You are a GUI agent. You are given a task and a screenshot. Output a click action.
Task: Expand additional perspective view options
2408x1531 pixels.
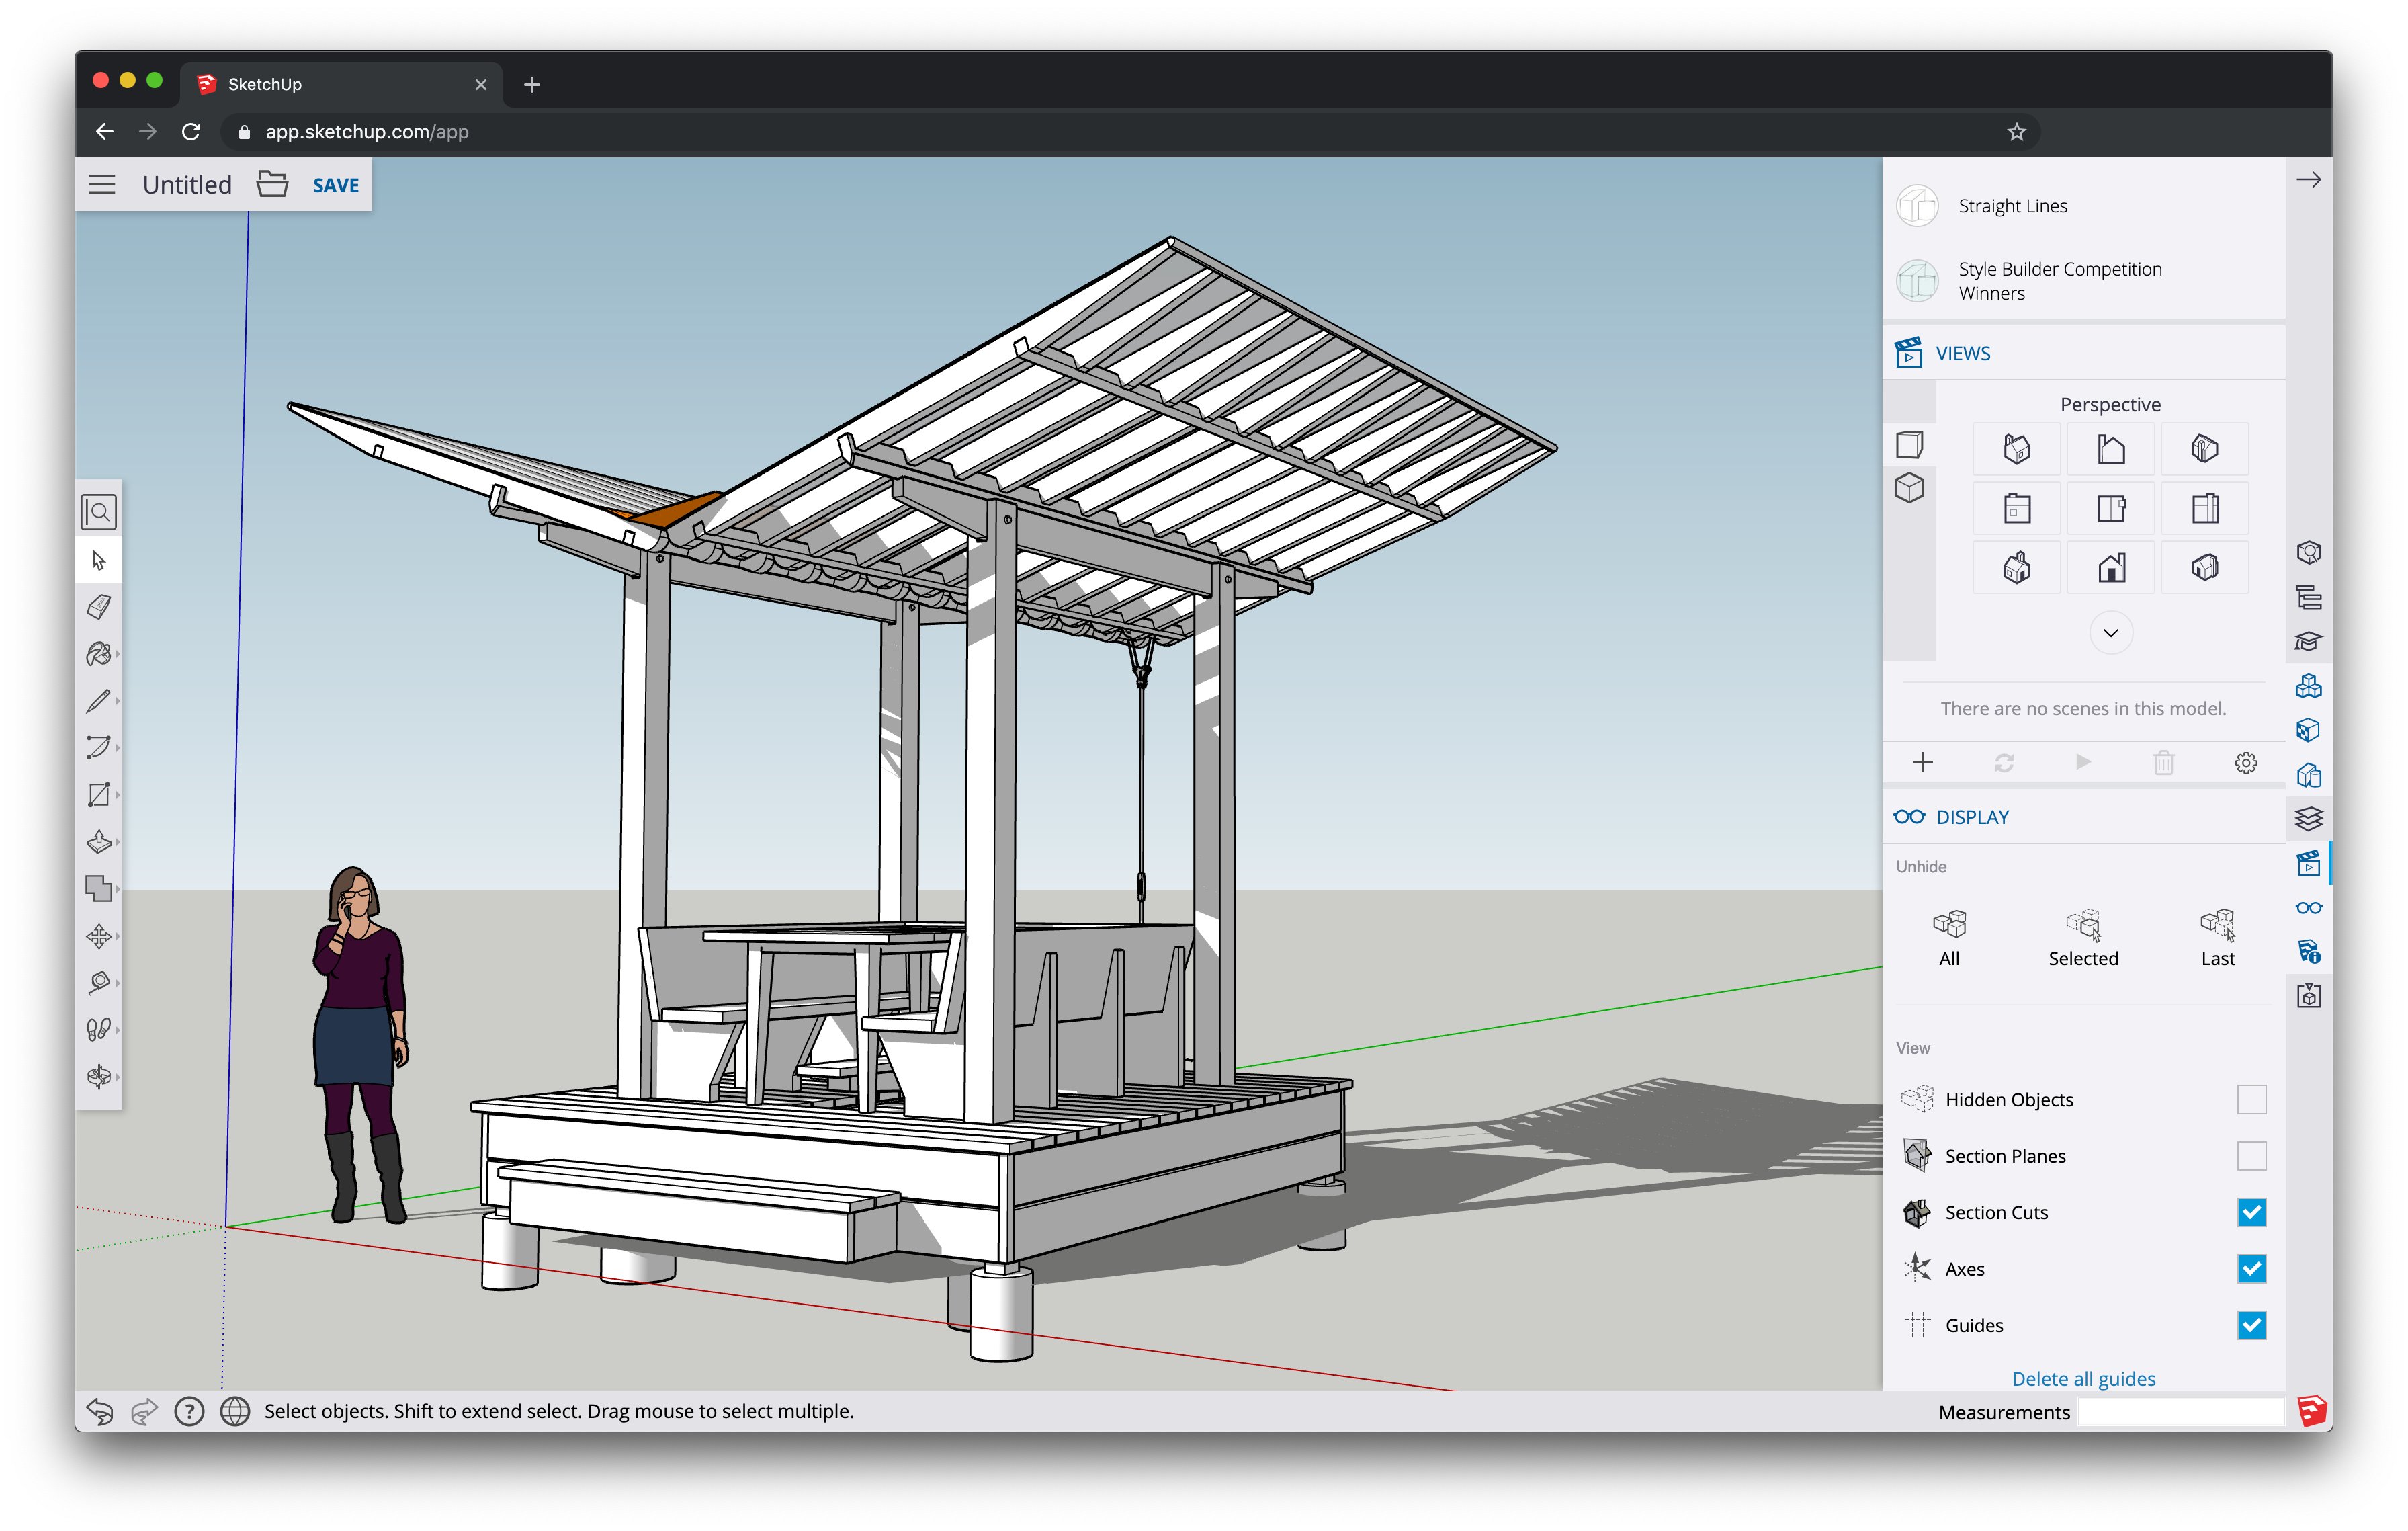pyautogui.click(x=2112, y=632)
